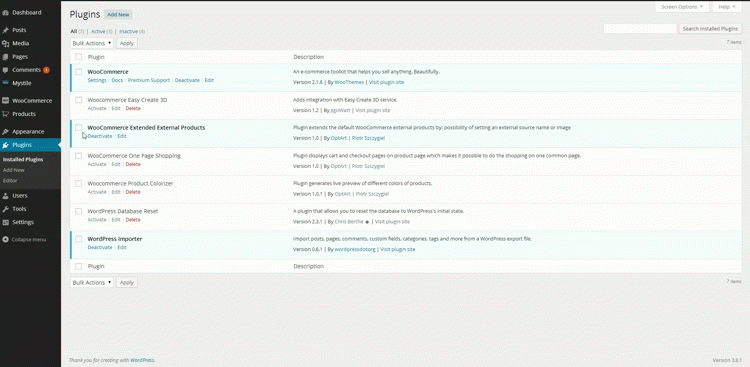Filter plugins by Inactive
Screen dimensions: 750x367
point(129,32)
